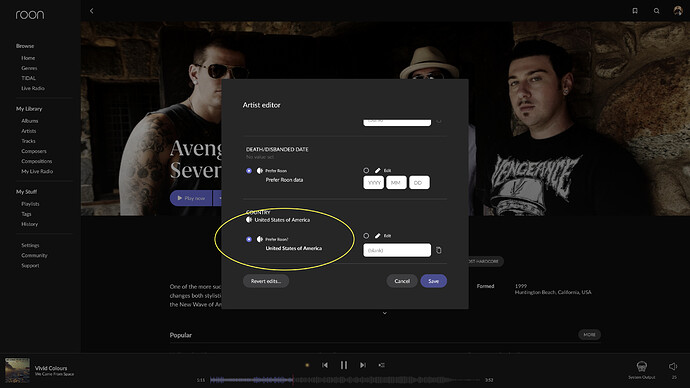Select Edit radio for Death/Disbanded Date
The height and width of the screenshot is (388, 690).
point(366,170)
